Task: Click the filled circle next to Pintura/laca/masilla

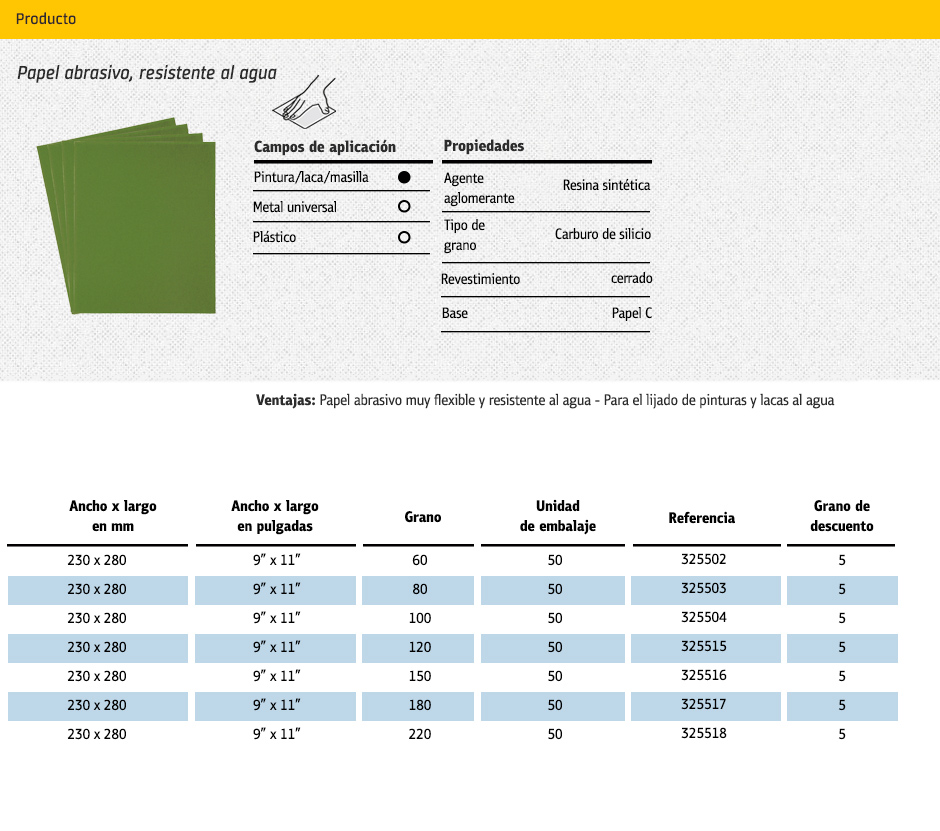Action: (404, 178)
